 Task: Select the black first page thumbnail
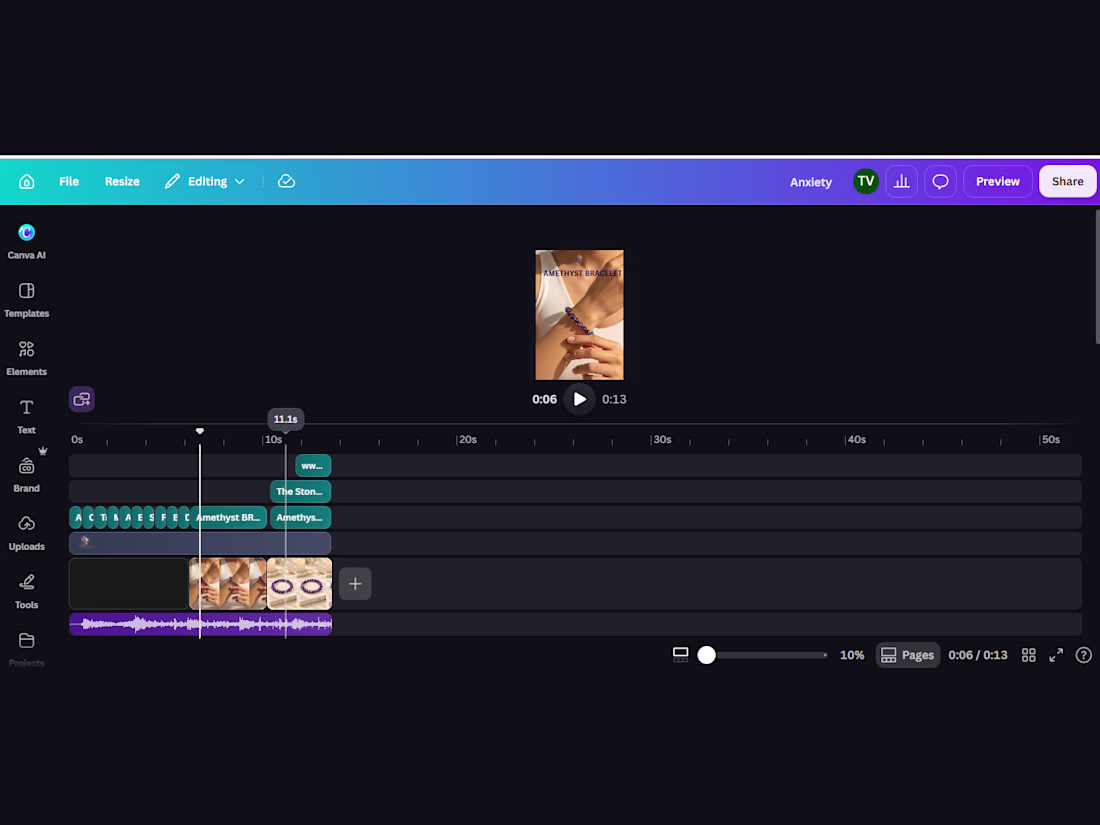[x=129, y=584]
